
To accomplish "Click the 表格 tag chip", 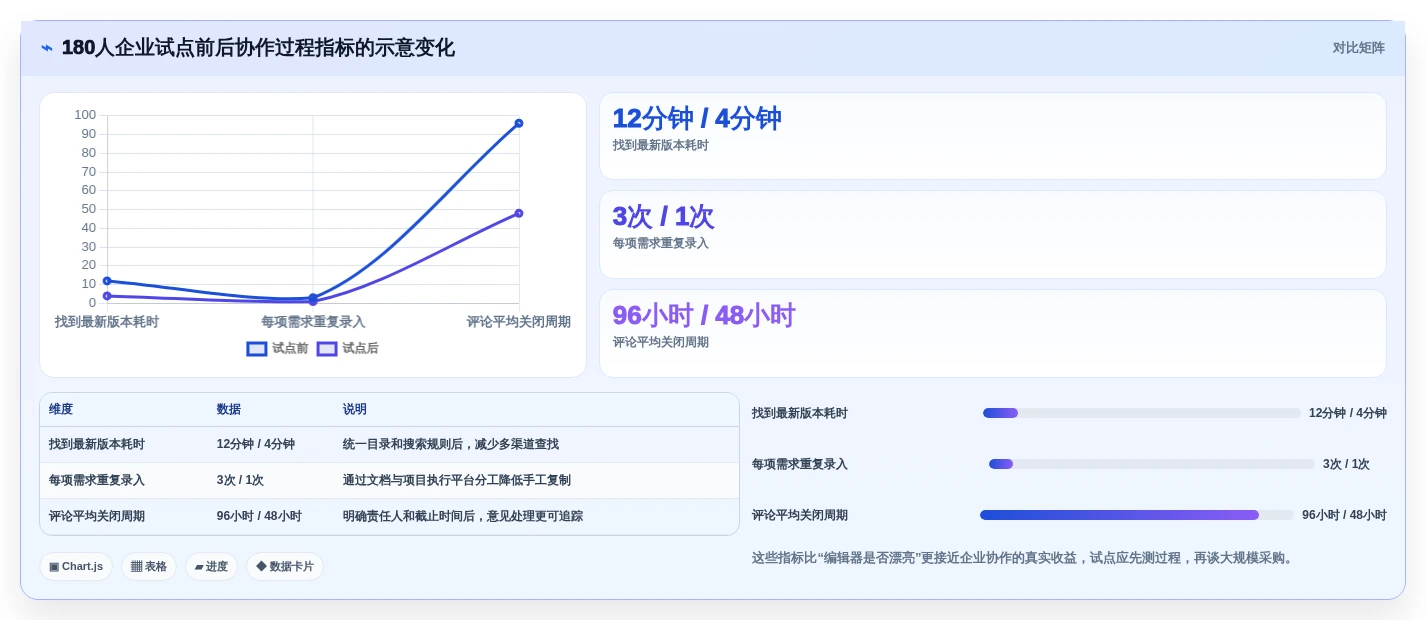I will (149, 567).
